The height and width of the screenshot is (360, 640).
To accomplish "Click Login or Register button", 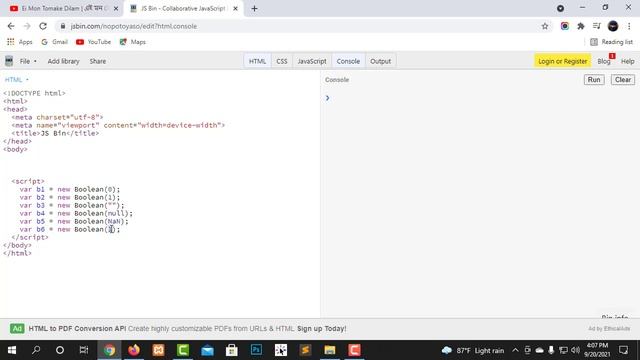I will click(x=562, y=61).
